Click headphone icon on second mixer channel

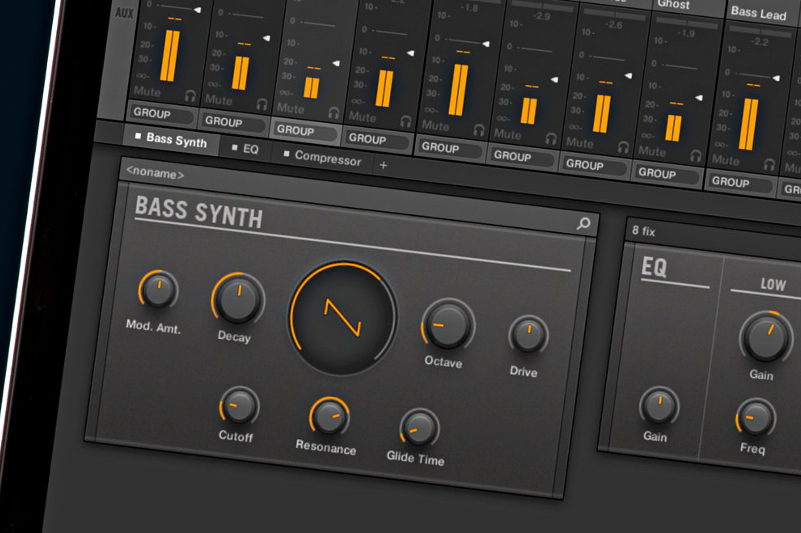[x=262, y=104]
